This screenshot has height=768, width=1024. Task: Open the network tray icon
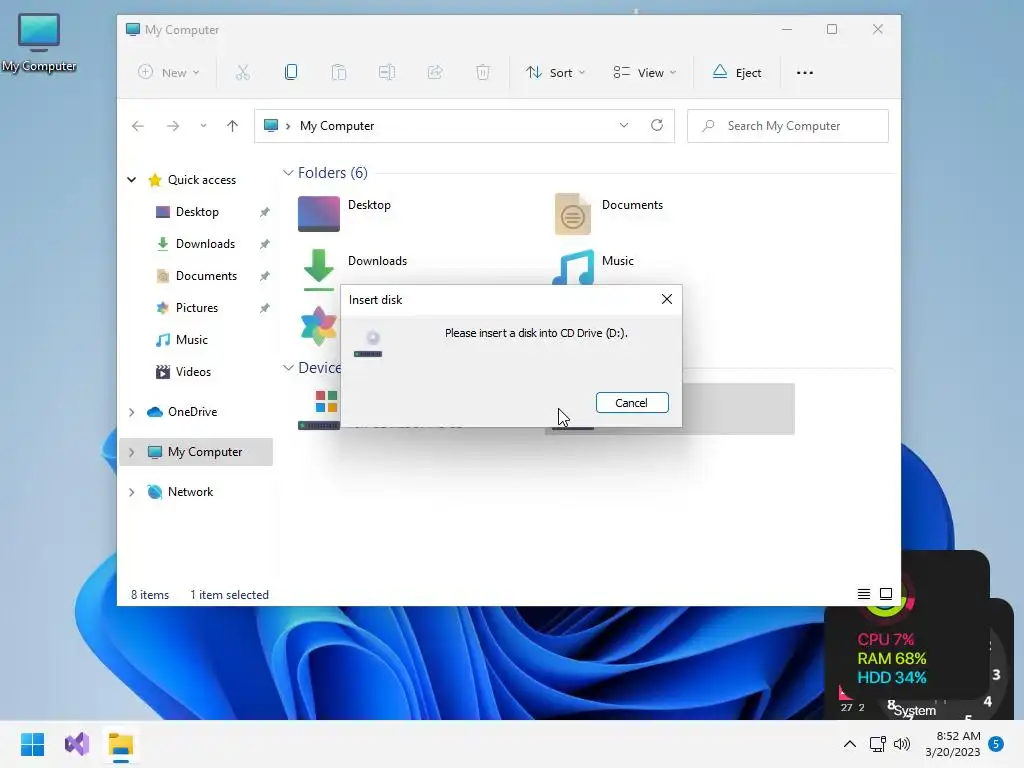[x=877, y=744]
